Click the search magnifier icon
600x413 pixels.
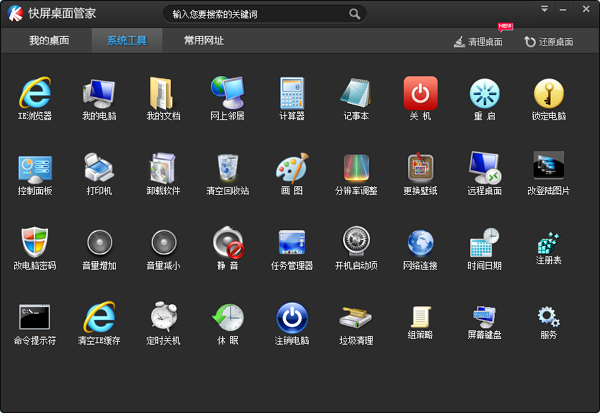point(354,14)
